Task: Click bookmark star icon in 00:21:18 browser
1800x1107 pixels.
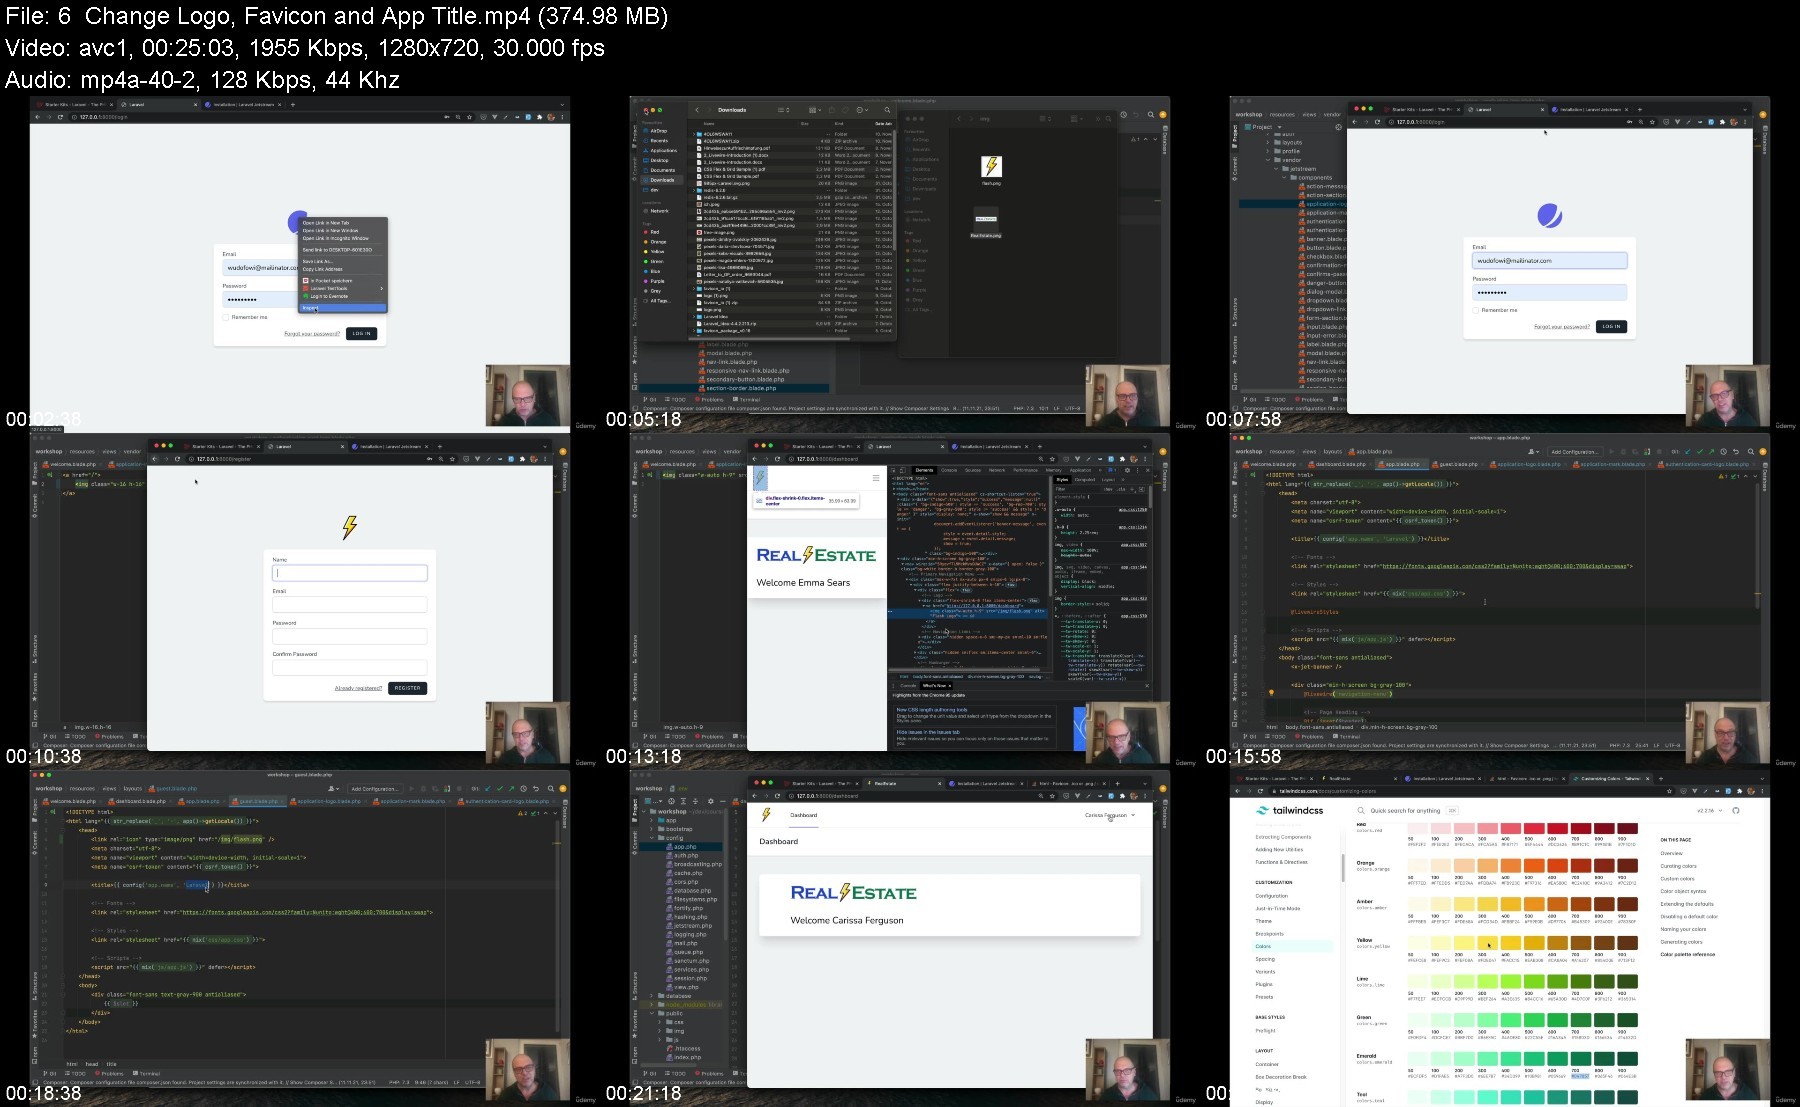Action: [1051, 796]
